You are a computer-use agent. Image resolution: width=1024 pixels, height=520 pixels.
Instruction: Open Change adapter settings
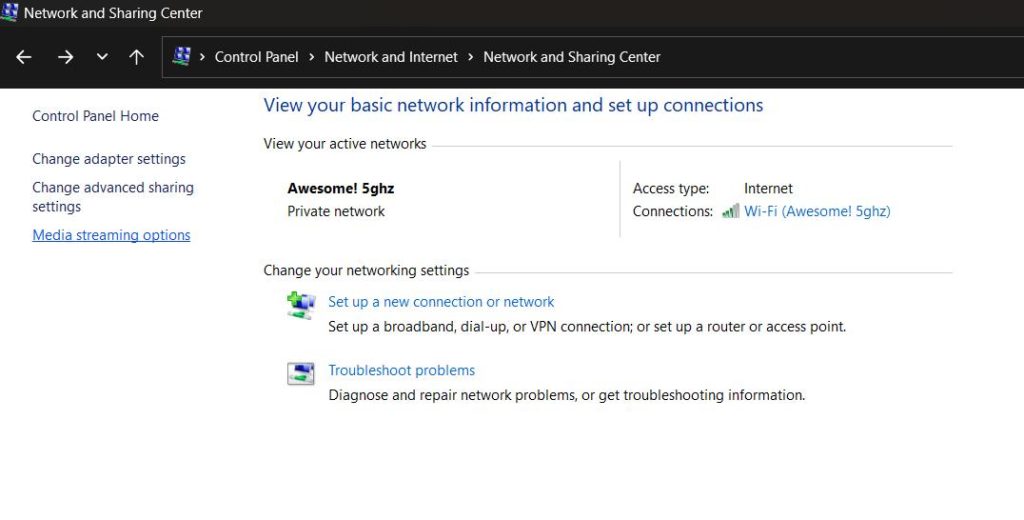tap(109, 159)
